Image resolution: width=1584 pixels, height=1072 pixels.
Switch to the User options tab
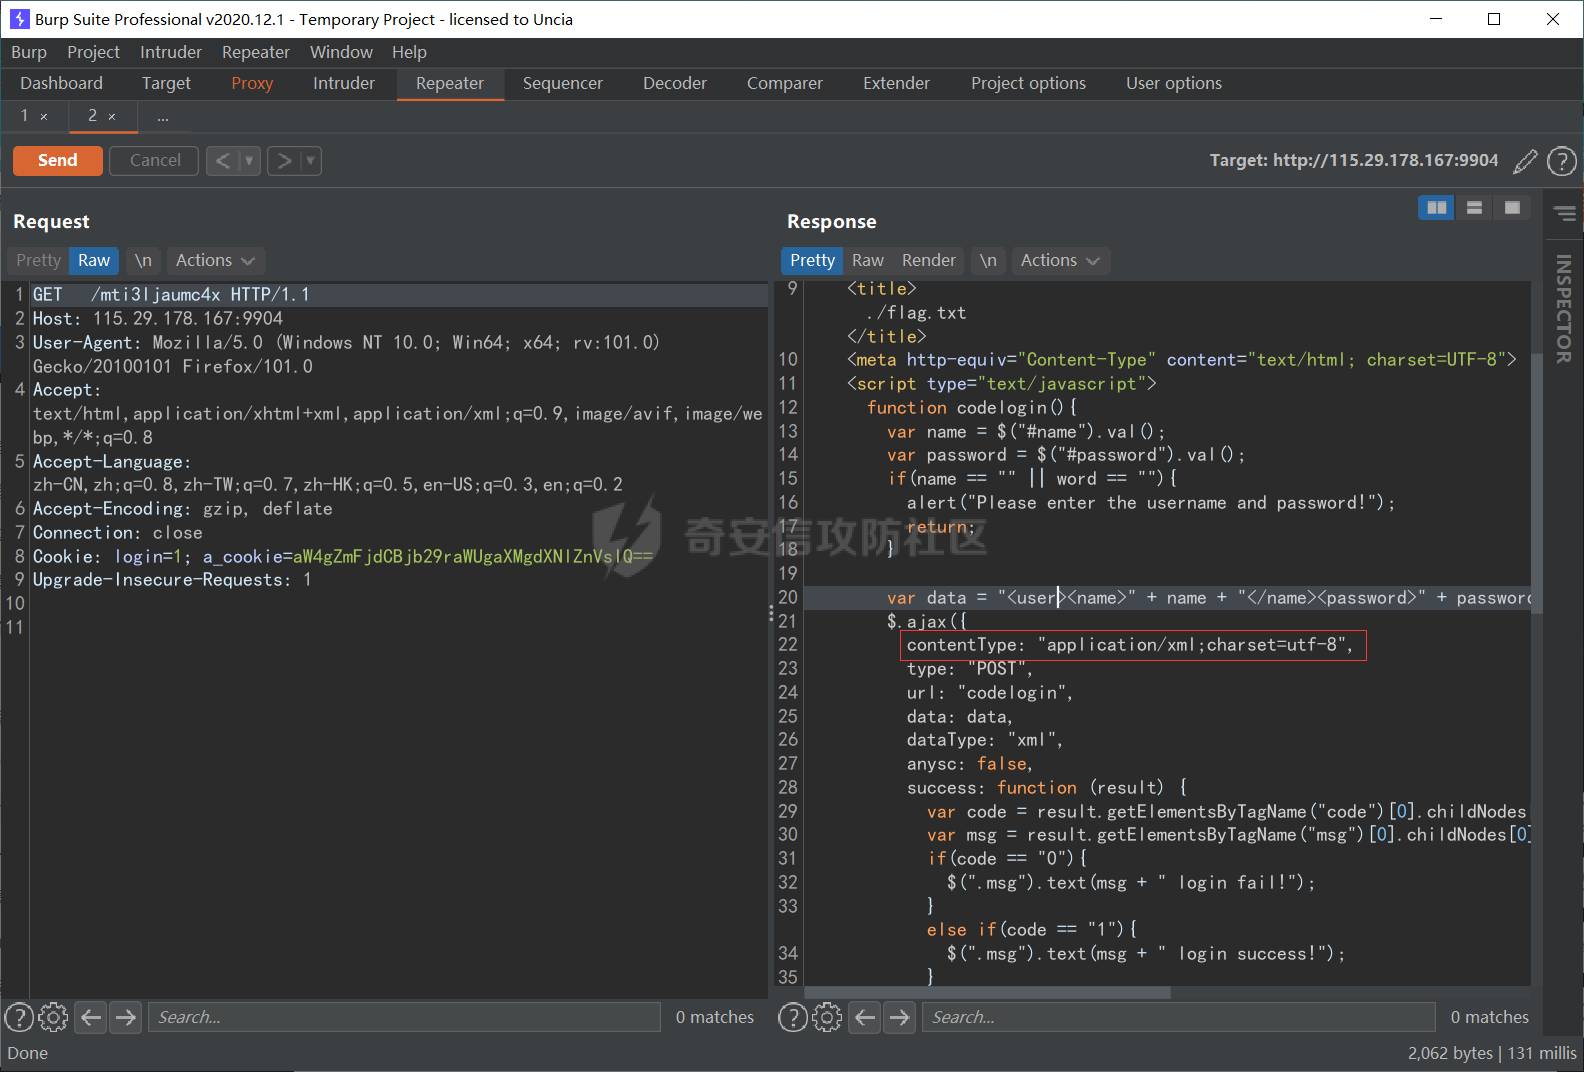(x=1174, y=83)
